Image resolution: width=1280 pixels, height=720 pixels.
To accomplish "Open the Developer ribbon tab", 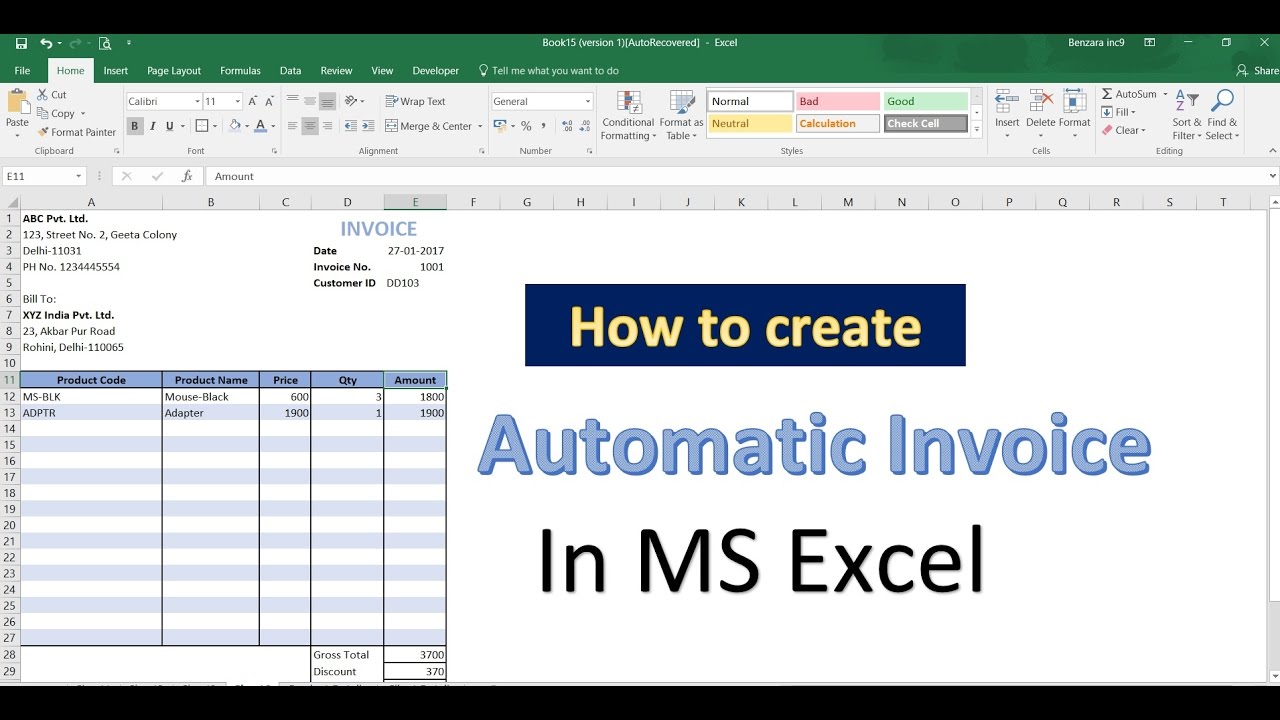I will click(x=435, y=70).
